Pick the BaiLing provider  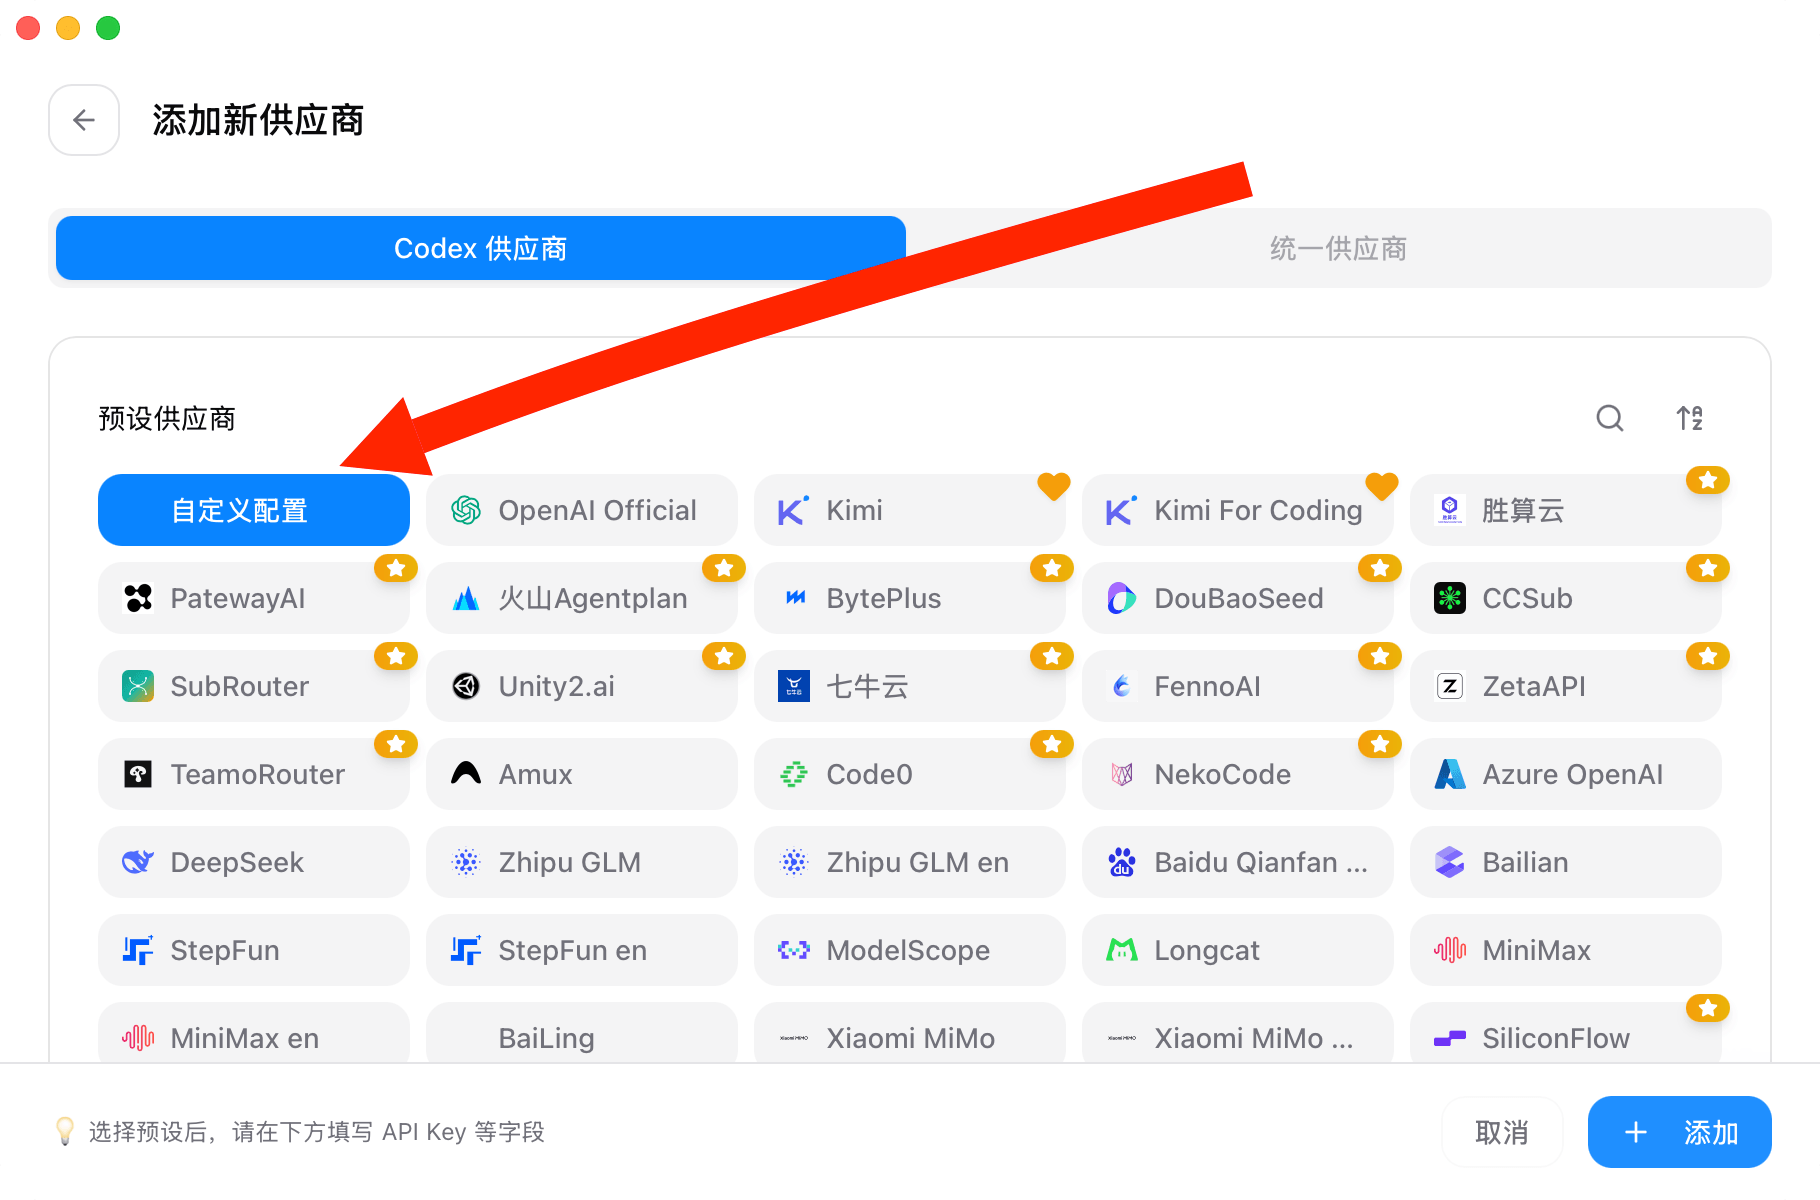point(582,1033)
